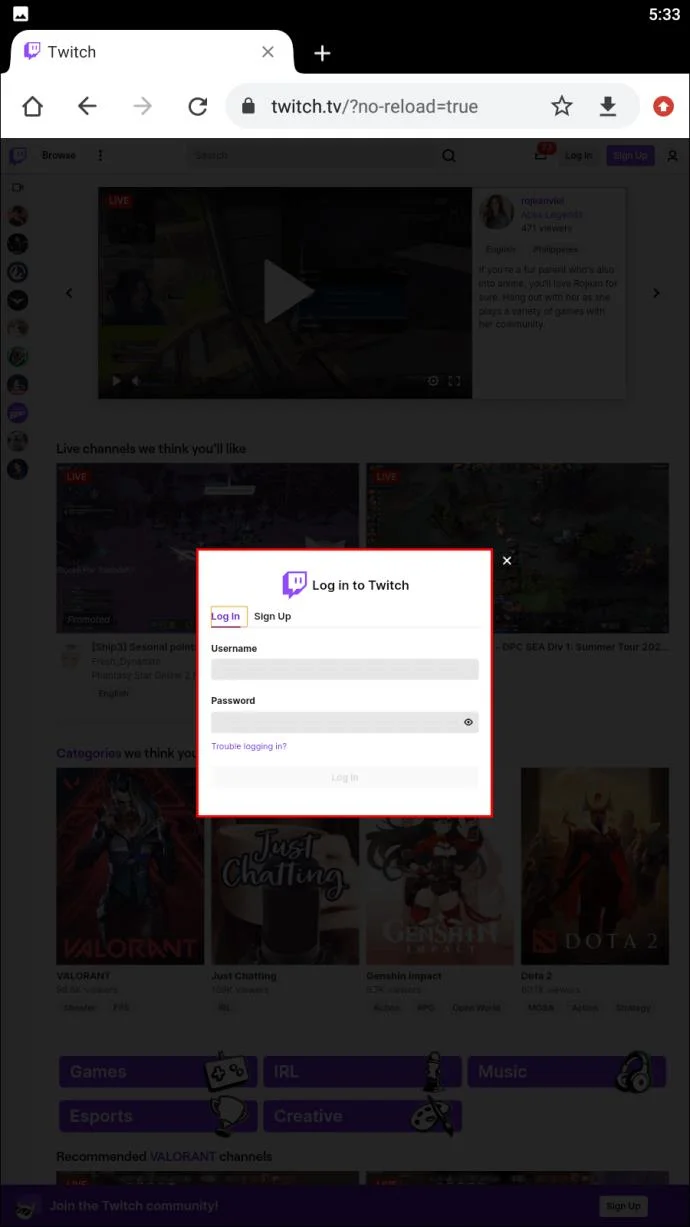Click the Categories heading link
The height and width of the screenshot is (1227, 690).
pos(88,753)
